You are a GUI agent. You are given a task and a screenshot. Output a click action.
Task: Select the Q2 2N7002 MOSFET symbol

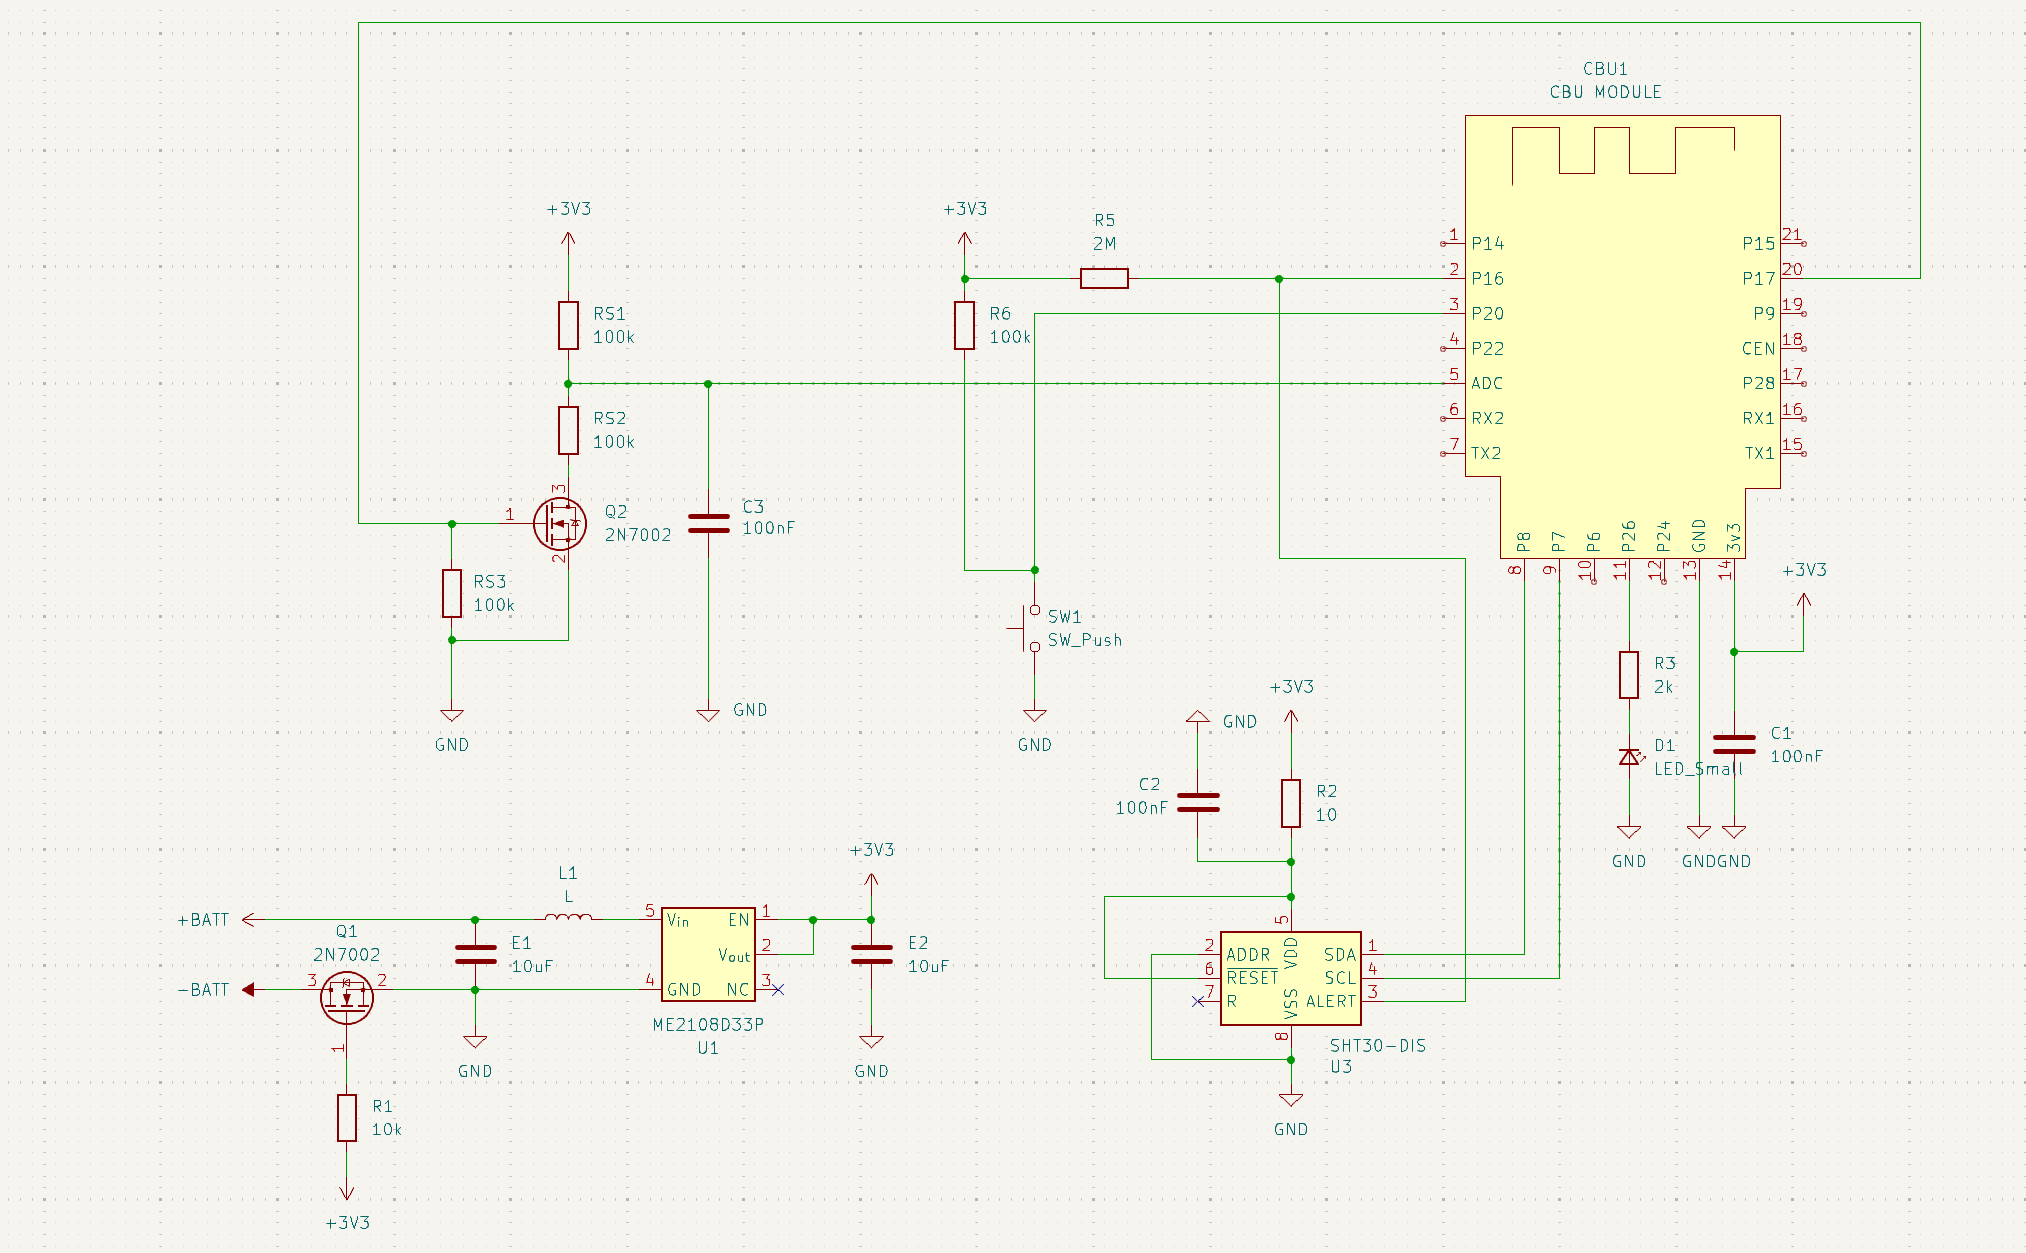560,523
